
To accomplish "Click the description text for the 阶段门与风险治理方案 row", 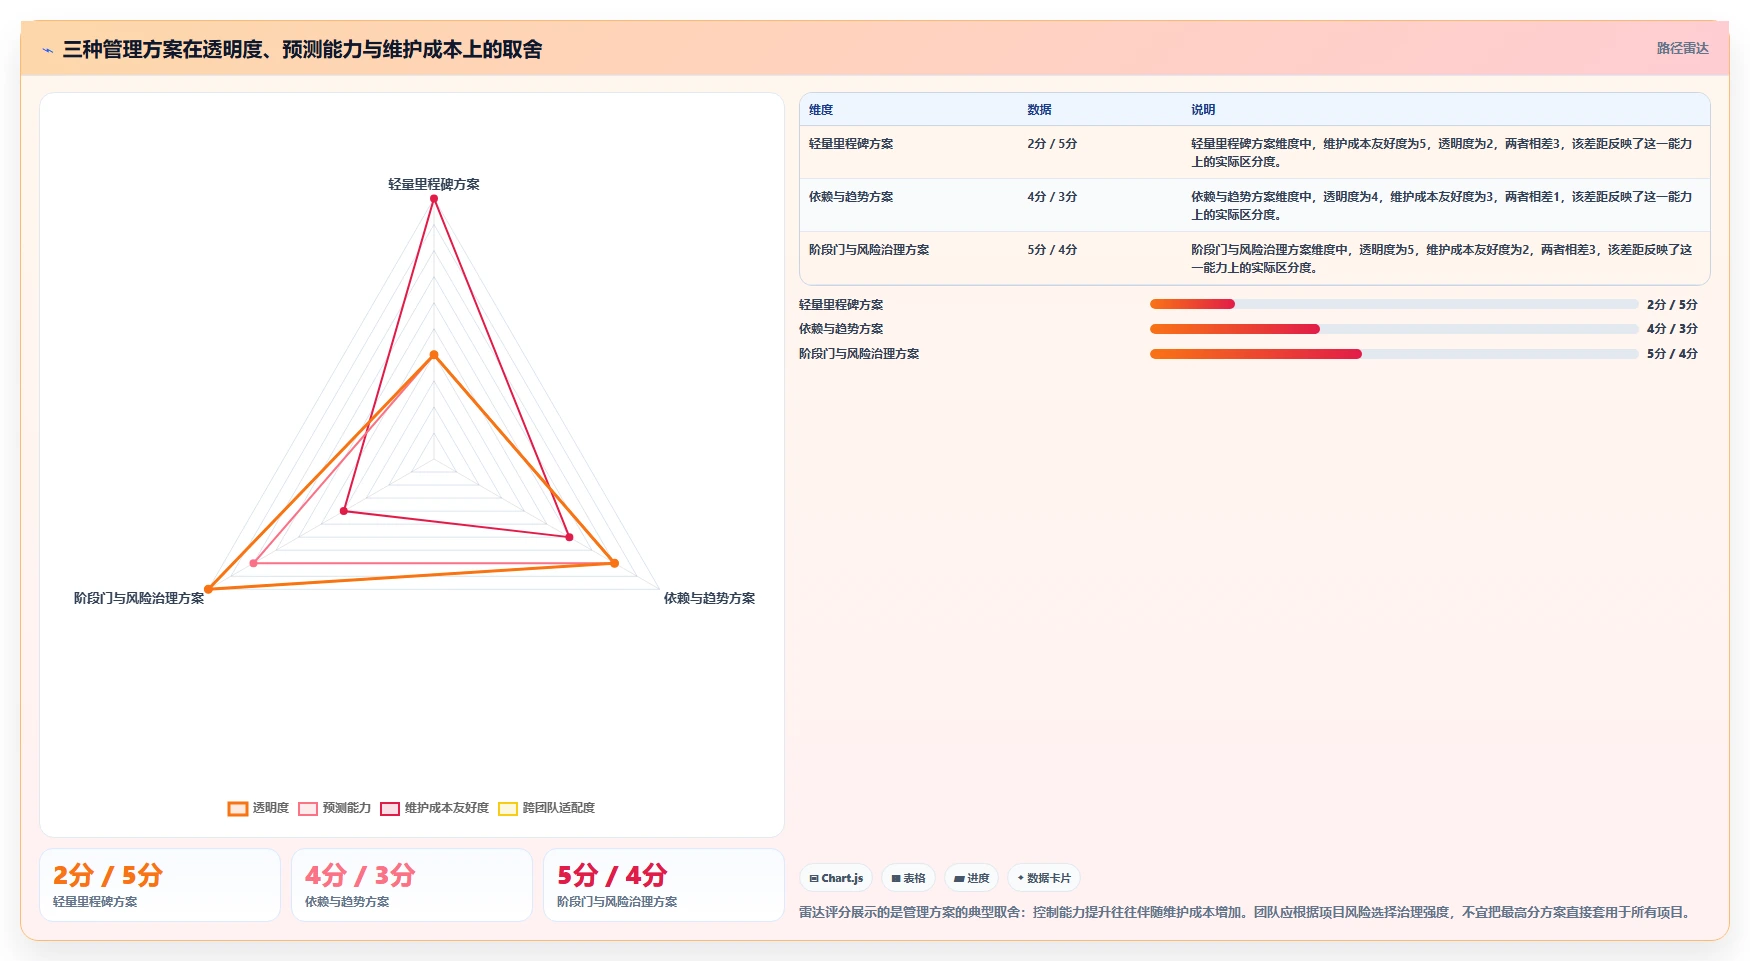I will coord(1441,259).
